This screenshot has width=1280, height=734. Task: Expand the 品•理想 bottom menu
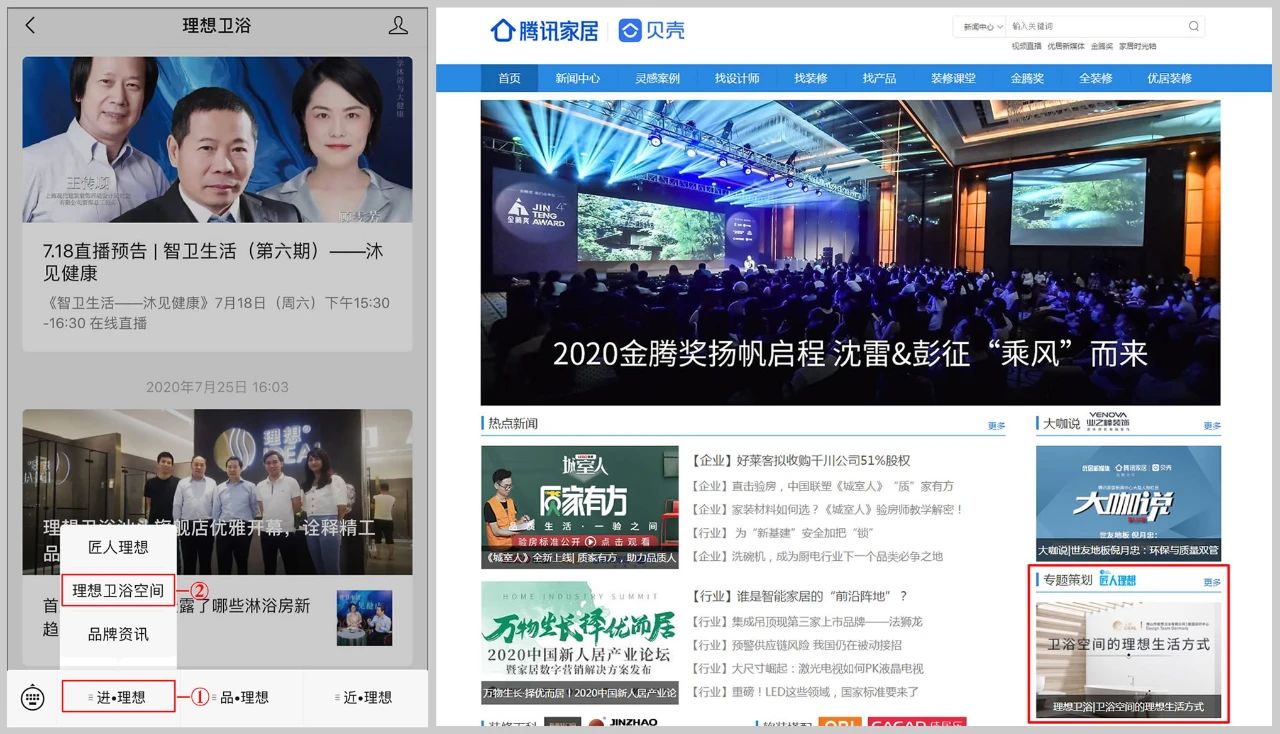click(241, 697)
